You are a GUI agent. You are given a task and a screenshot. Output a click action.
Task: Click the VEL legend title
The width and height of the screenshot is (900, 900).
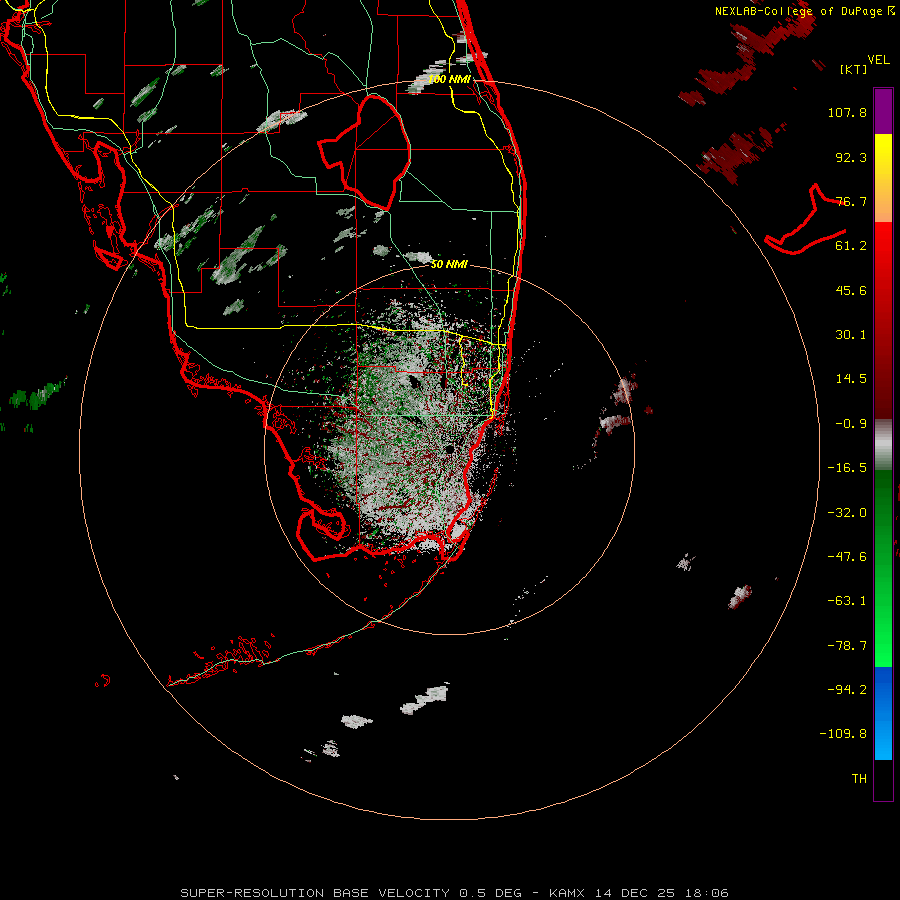pos(879,59)
